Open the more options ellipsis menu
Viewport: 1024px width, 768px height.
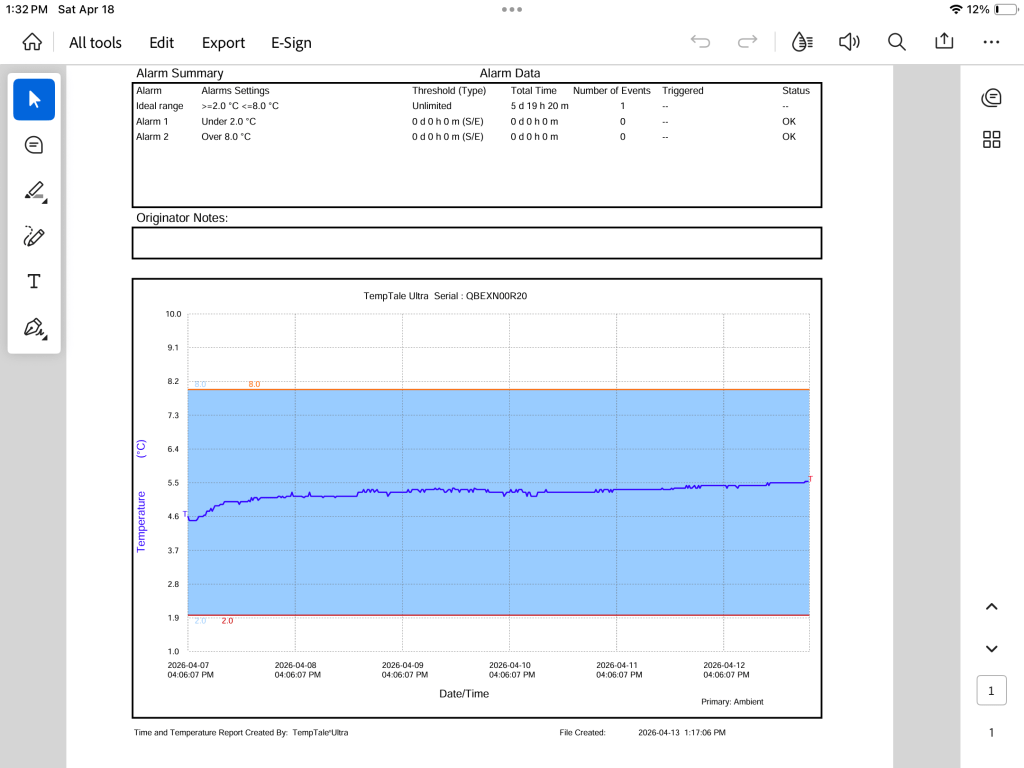991,42
